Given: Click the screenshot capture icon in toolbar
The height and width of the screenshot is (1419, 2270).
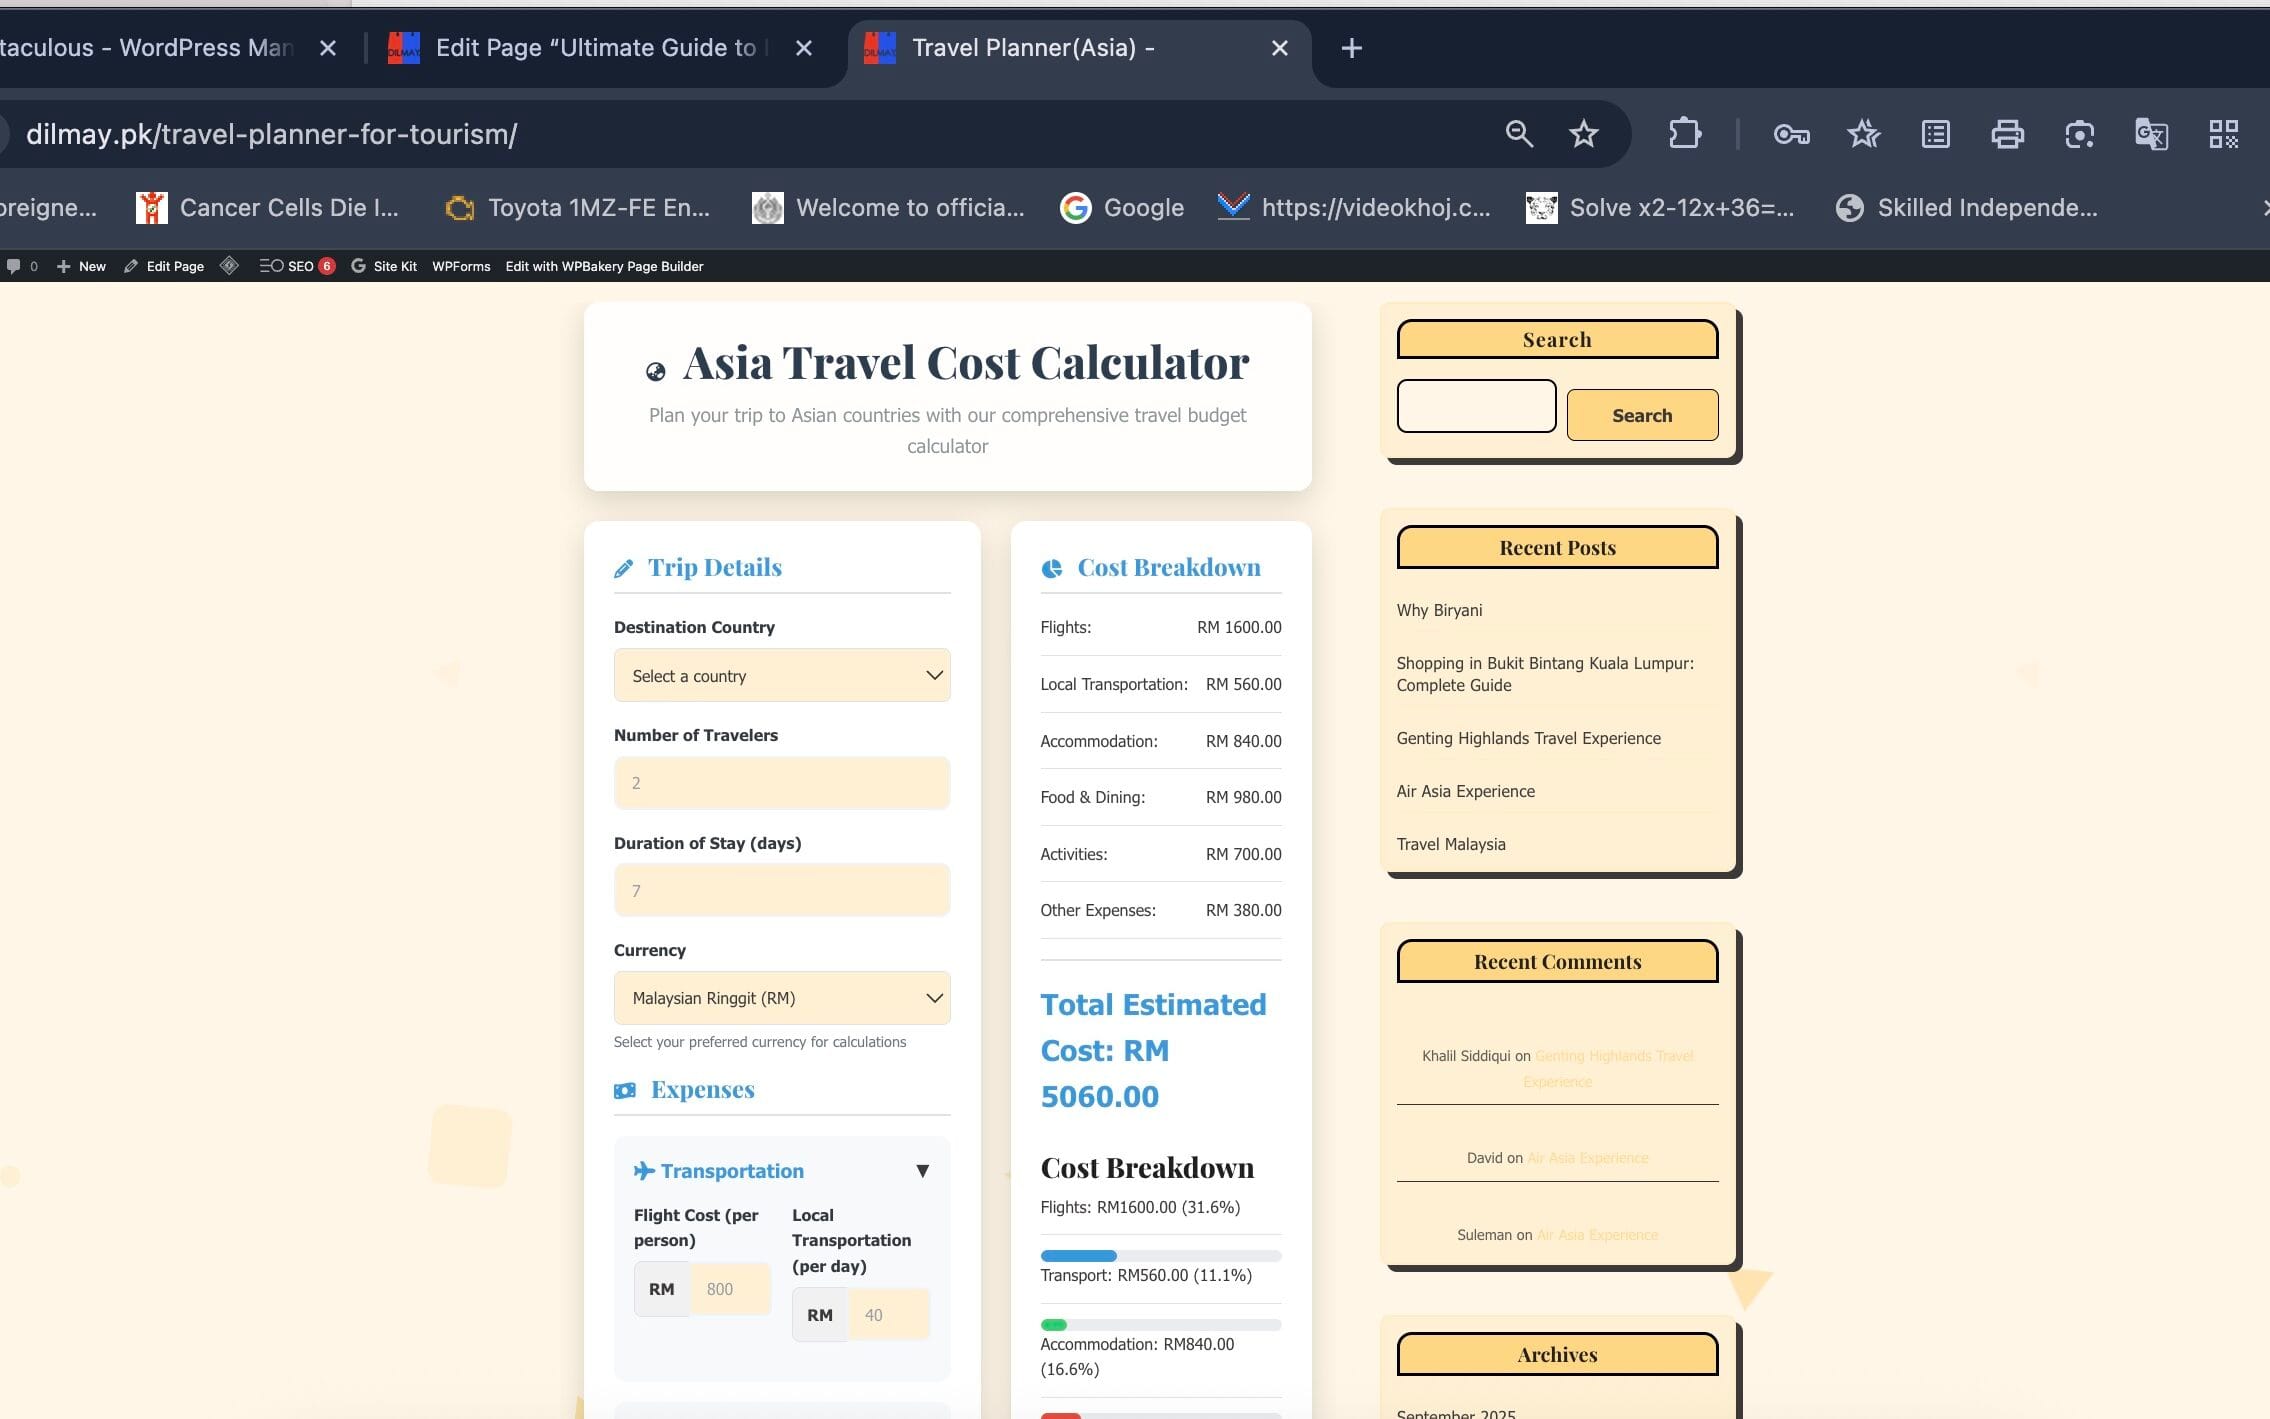Looking at the screenshot, I should (2079, 134).
